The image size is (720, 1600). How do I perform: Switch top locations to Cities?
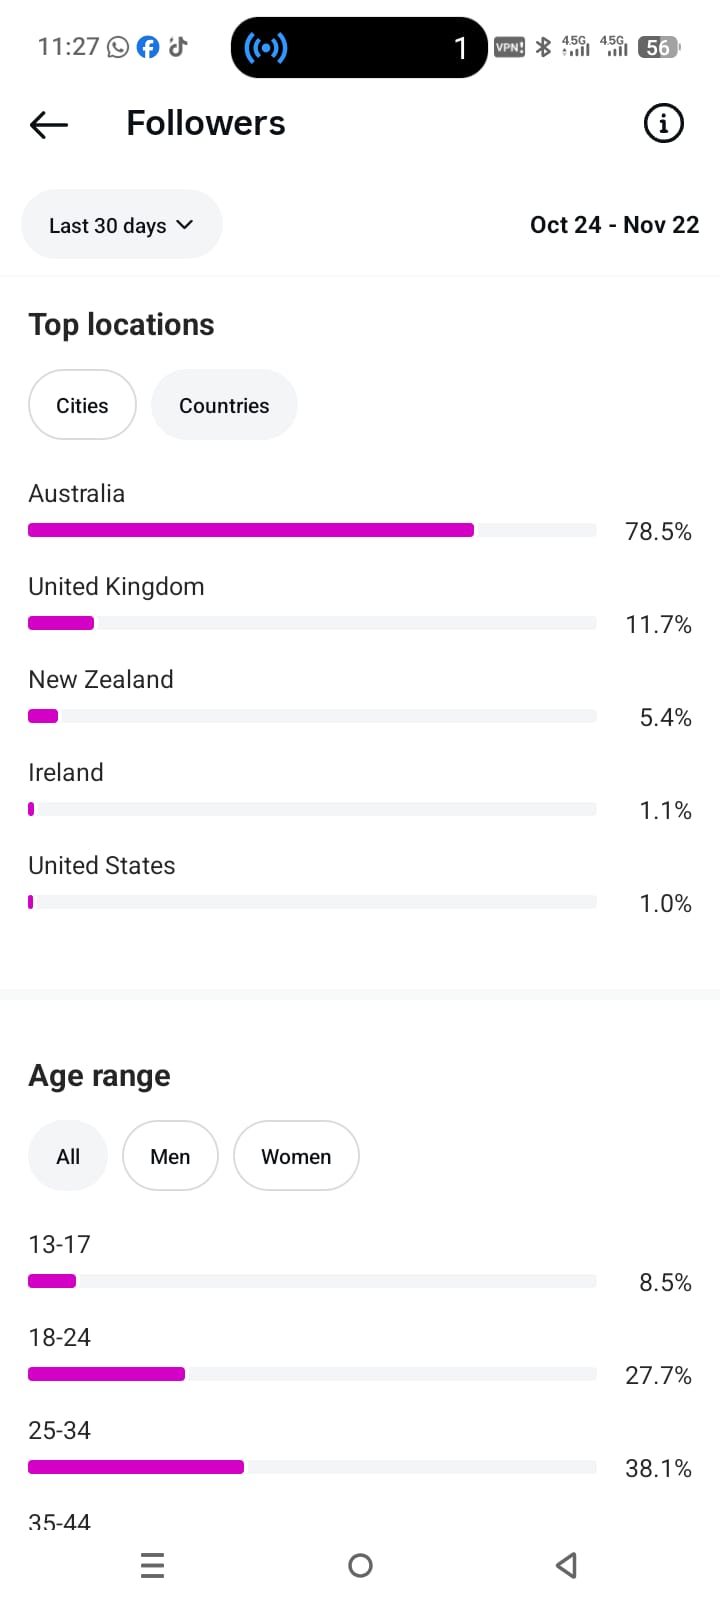point(82,405)
